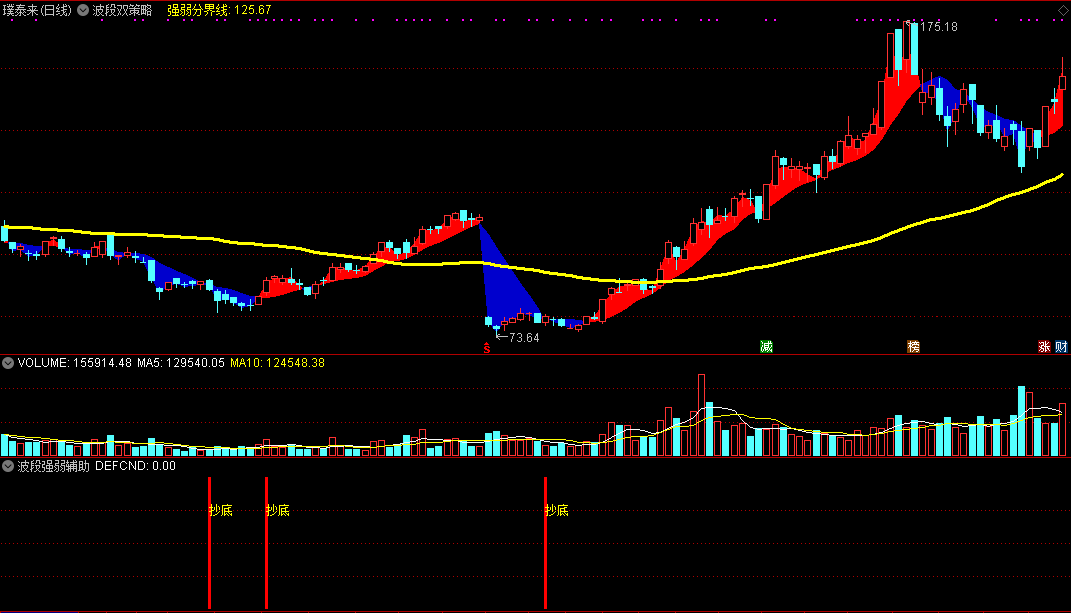
Task: Click the leftmost 抄底 signal label
Action: (221, 510)
